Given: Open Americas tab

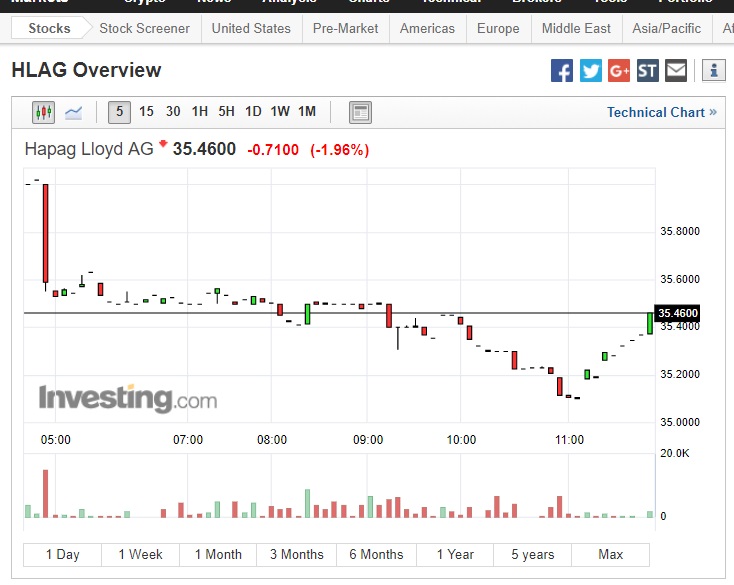Looking at the screenshot, I should 427,29.
